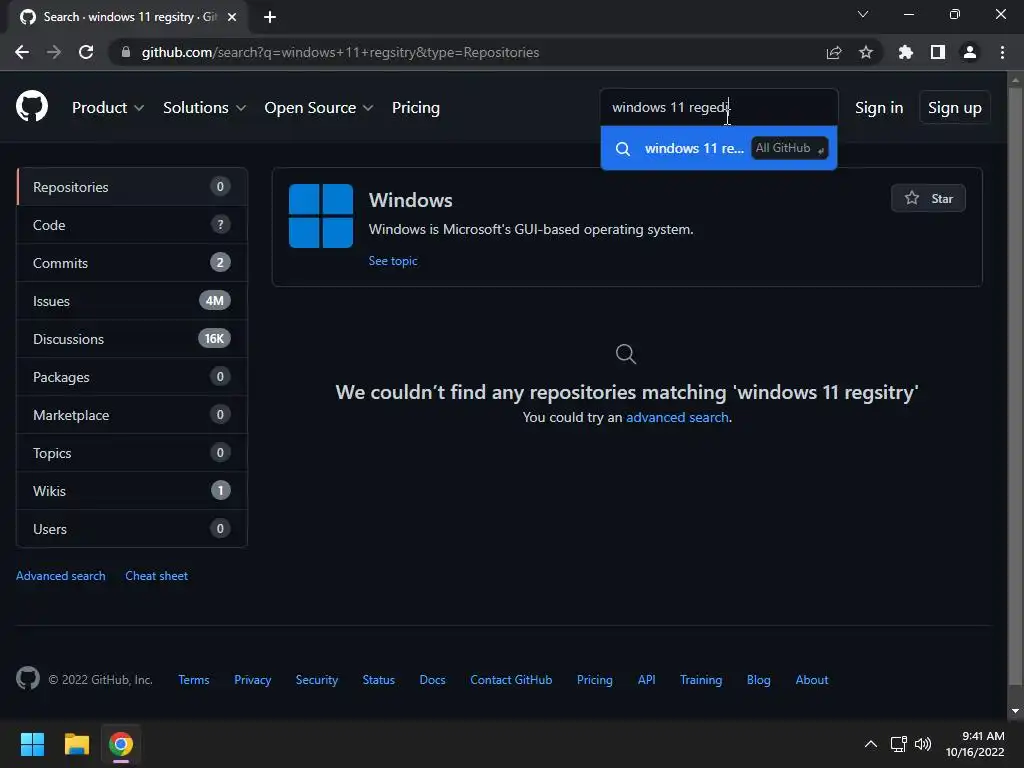Close the GitHub search tab
Screen dimensions: 1024x768
[232, 17]
